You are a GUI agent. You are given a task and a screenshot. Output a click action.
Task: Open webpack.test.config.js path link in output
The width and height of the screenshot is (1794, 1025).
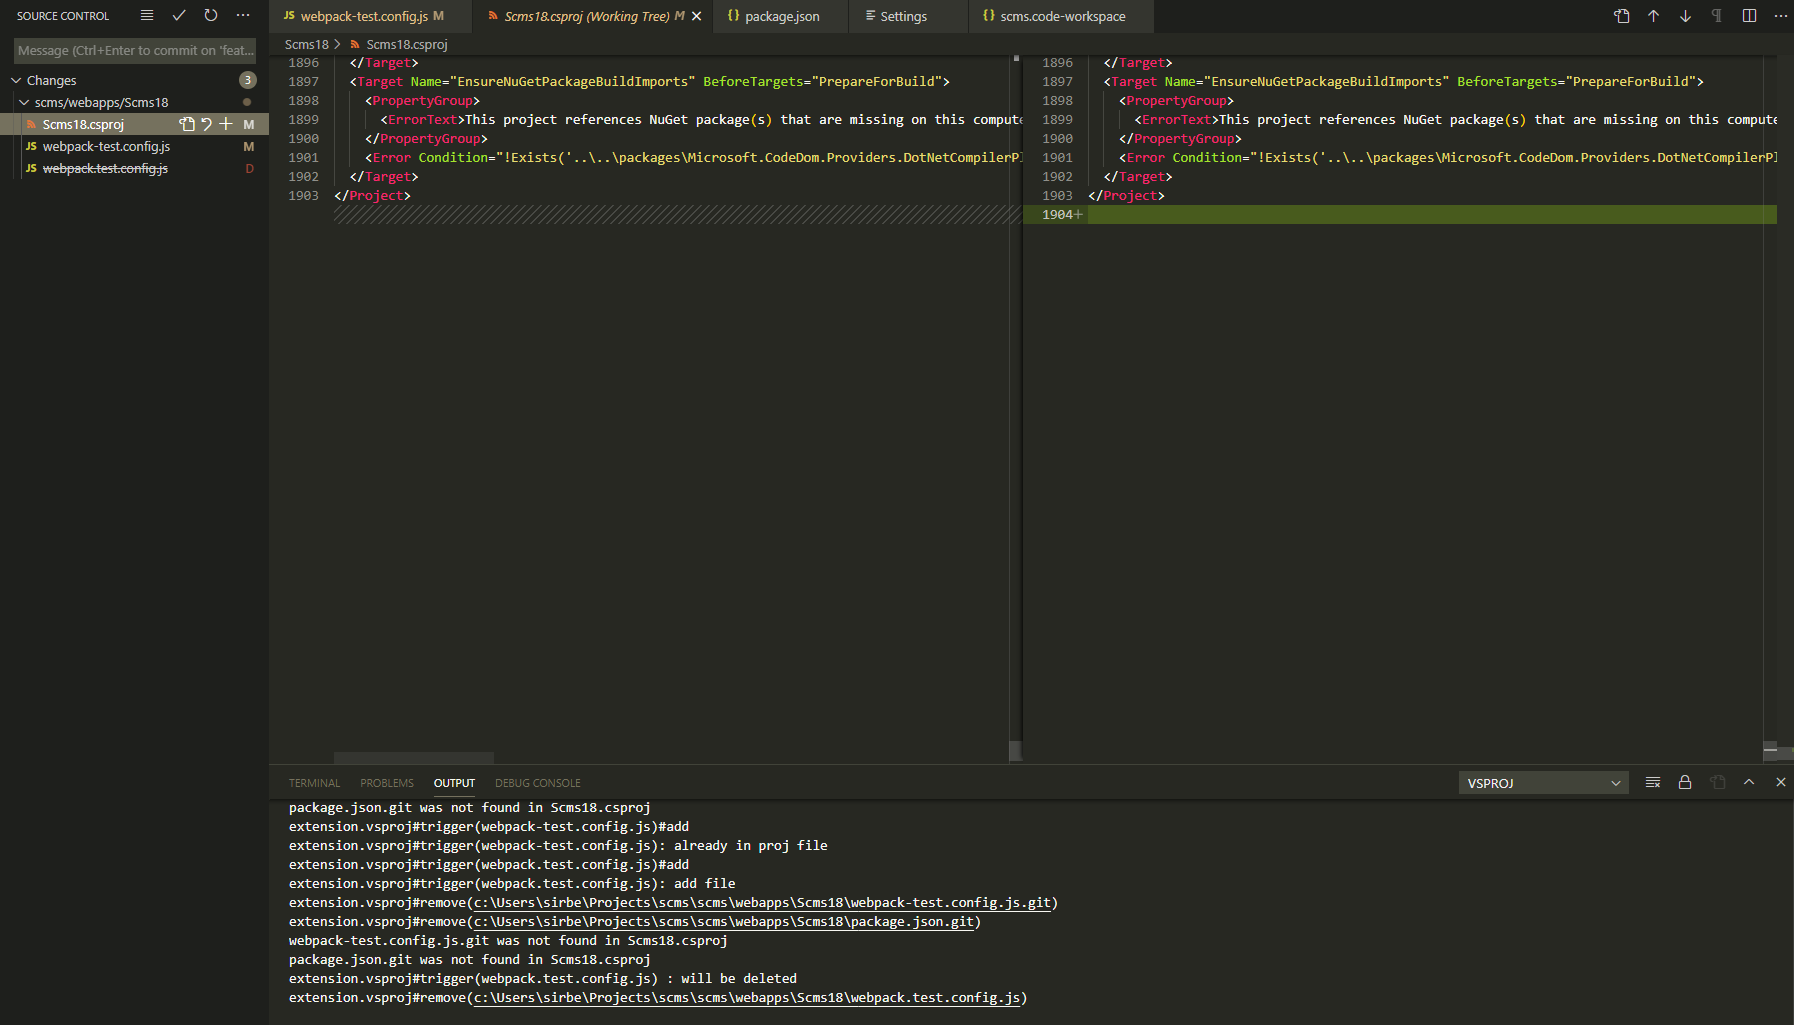tap(747, 998)
